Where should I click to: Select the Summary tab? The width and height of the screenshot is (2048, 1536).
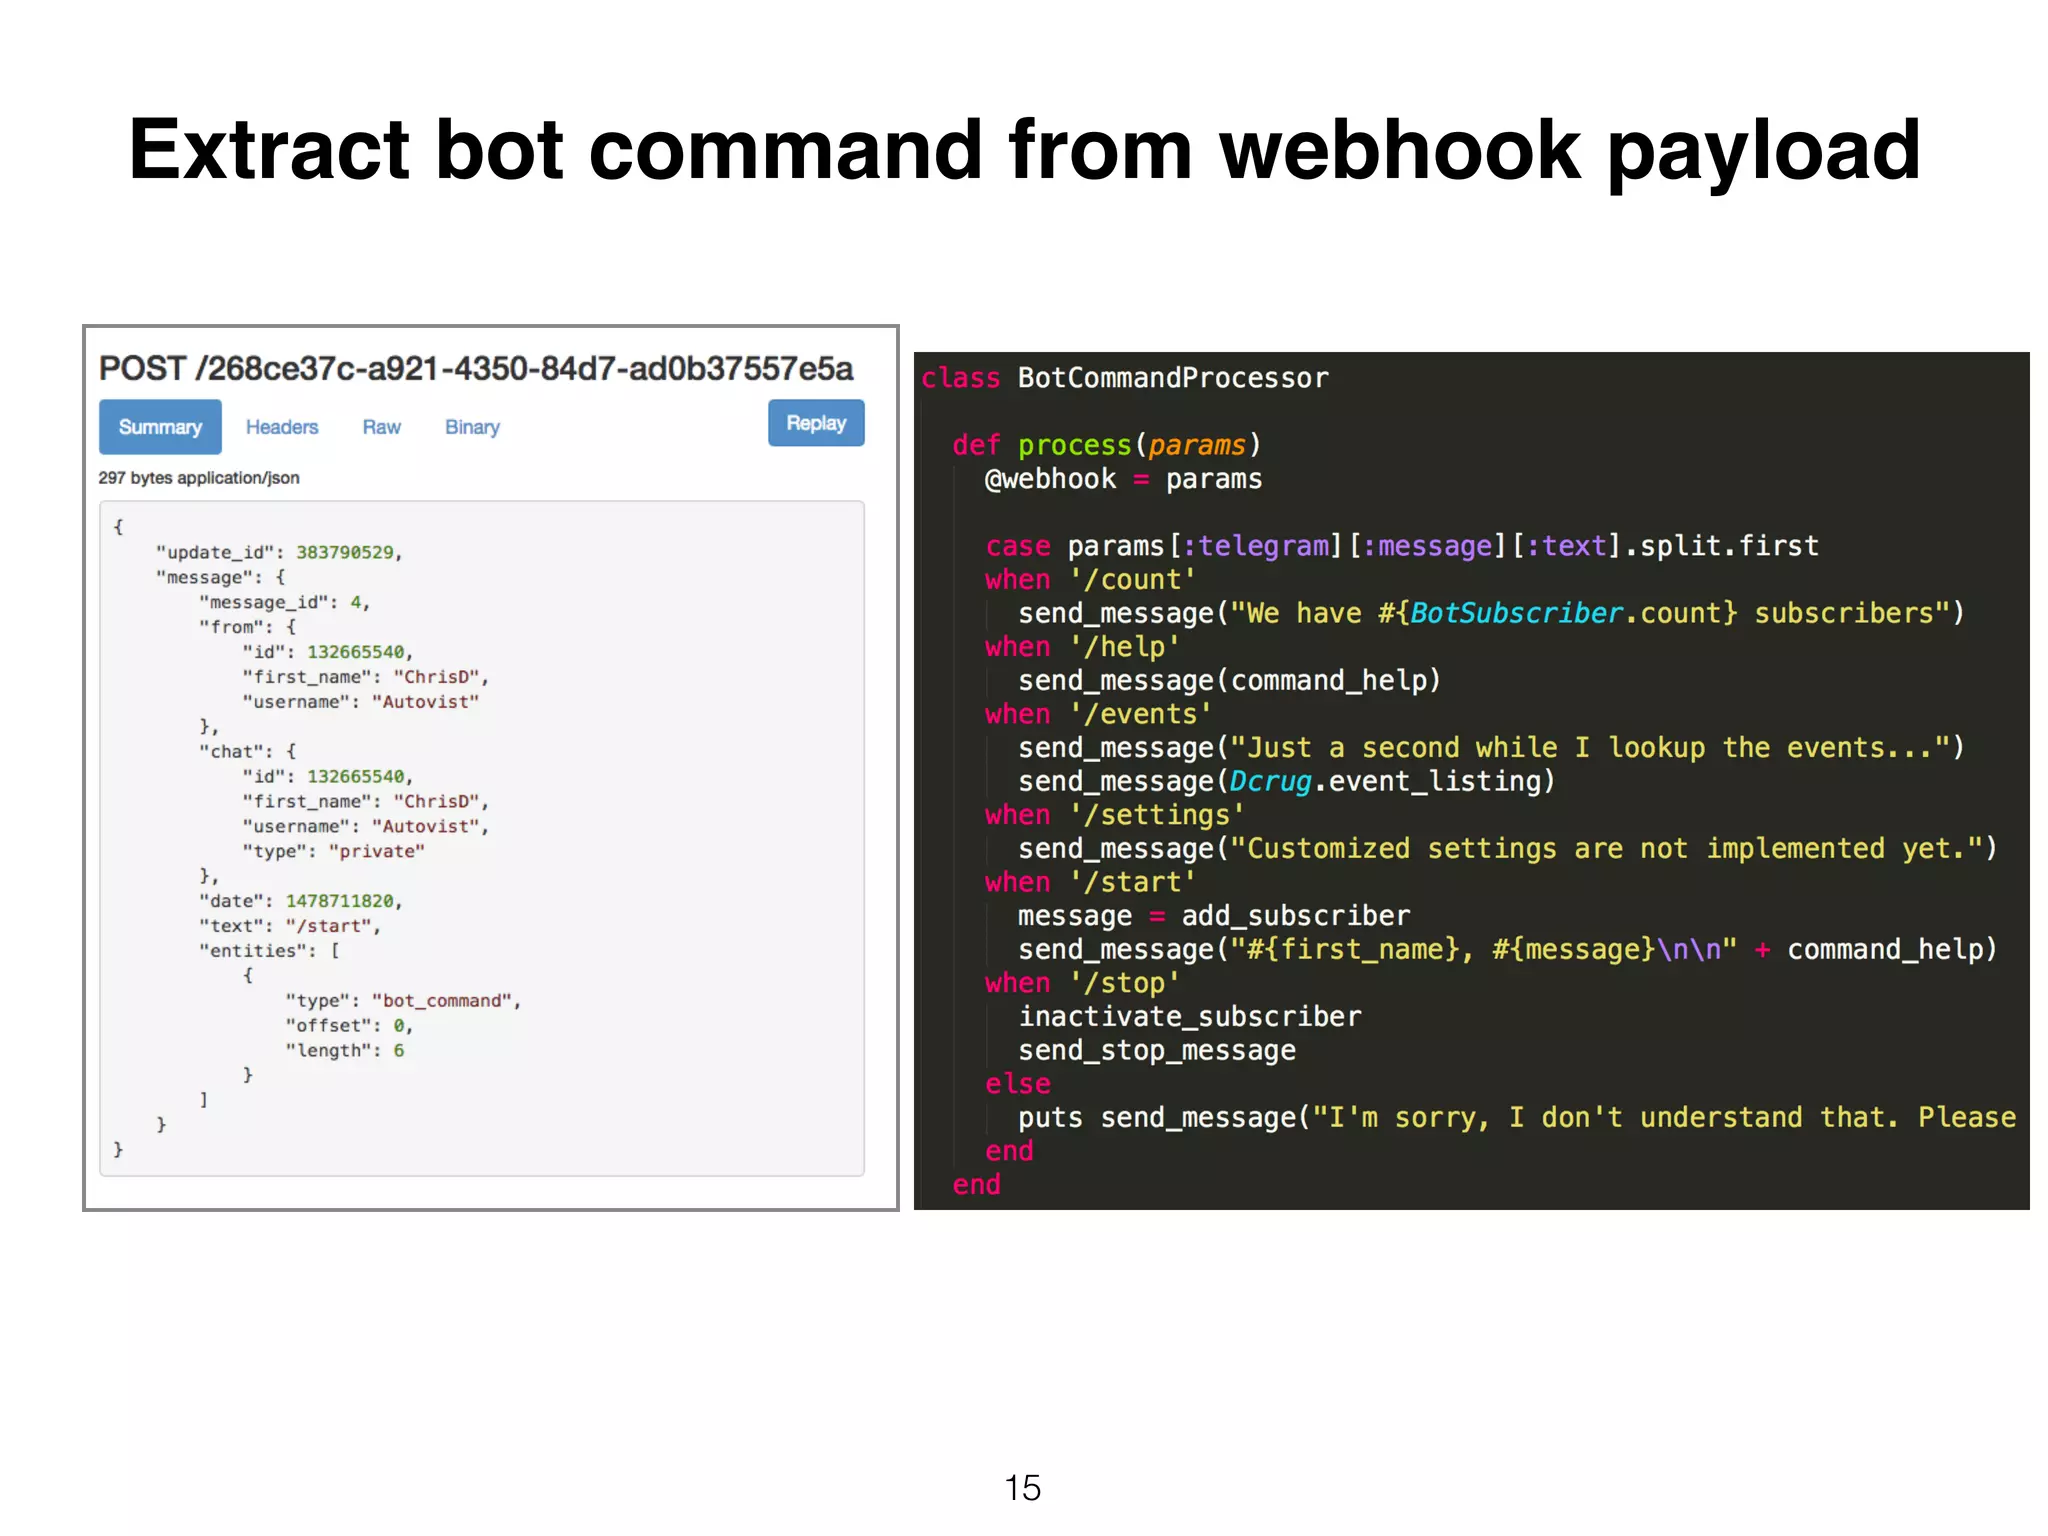(160, 427)
